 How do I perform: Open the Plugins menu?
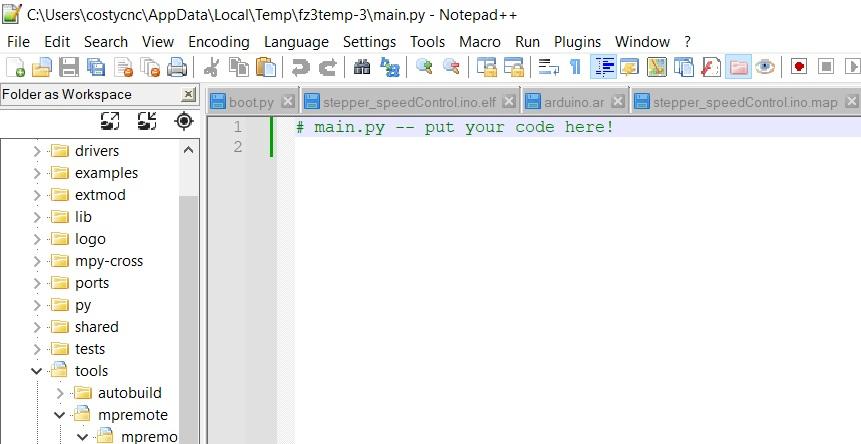[577, 42]
